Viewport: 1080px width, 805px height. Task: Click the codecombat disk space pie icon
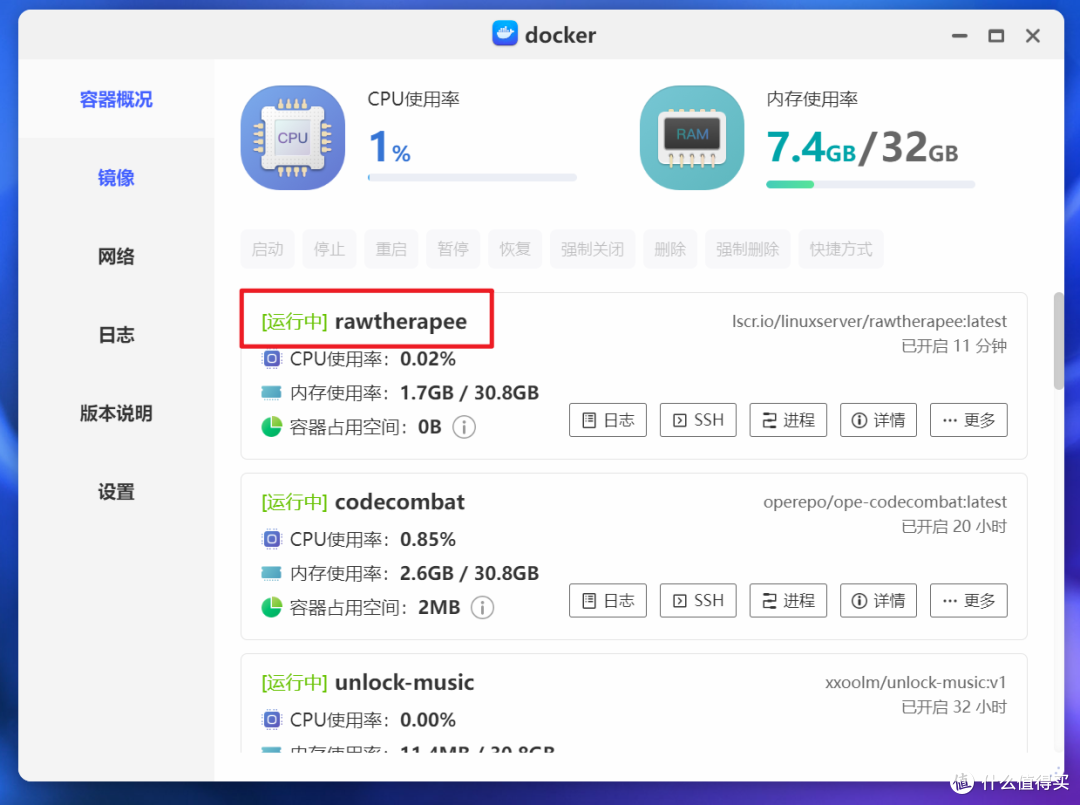tap(271, 607)
